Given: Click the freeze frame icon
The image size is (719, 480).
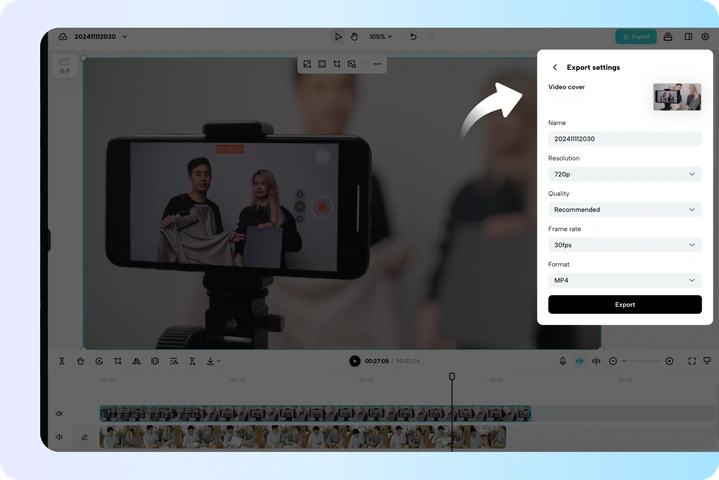Looking at the screenshot, I should pyautogui.click(x=155, y=361).
